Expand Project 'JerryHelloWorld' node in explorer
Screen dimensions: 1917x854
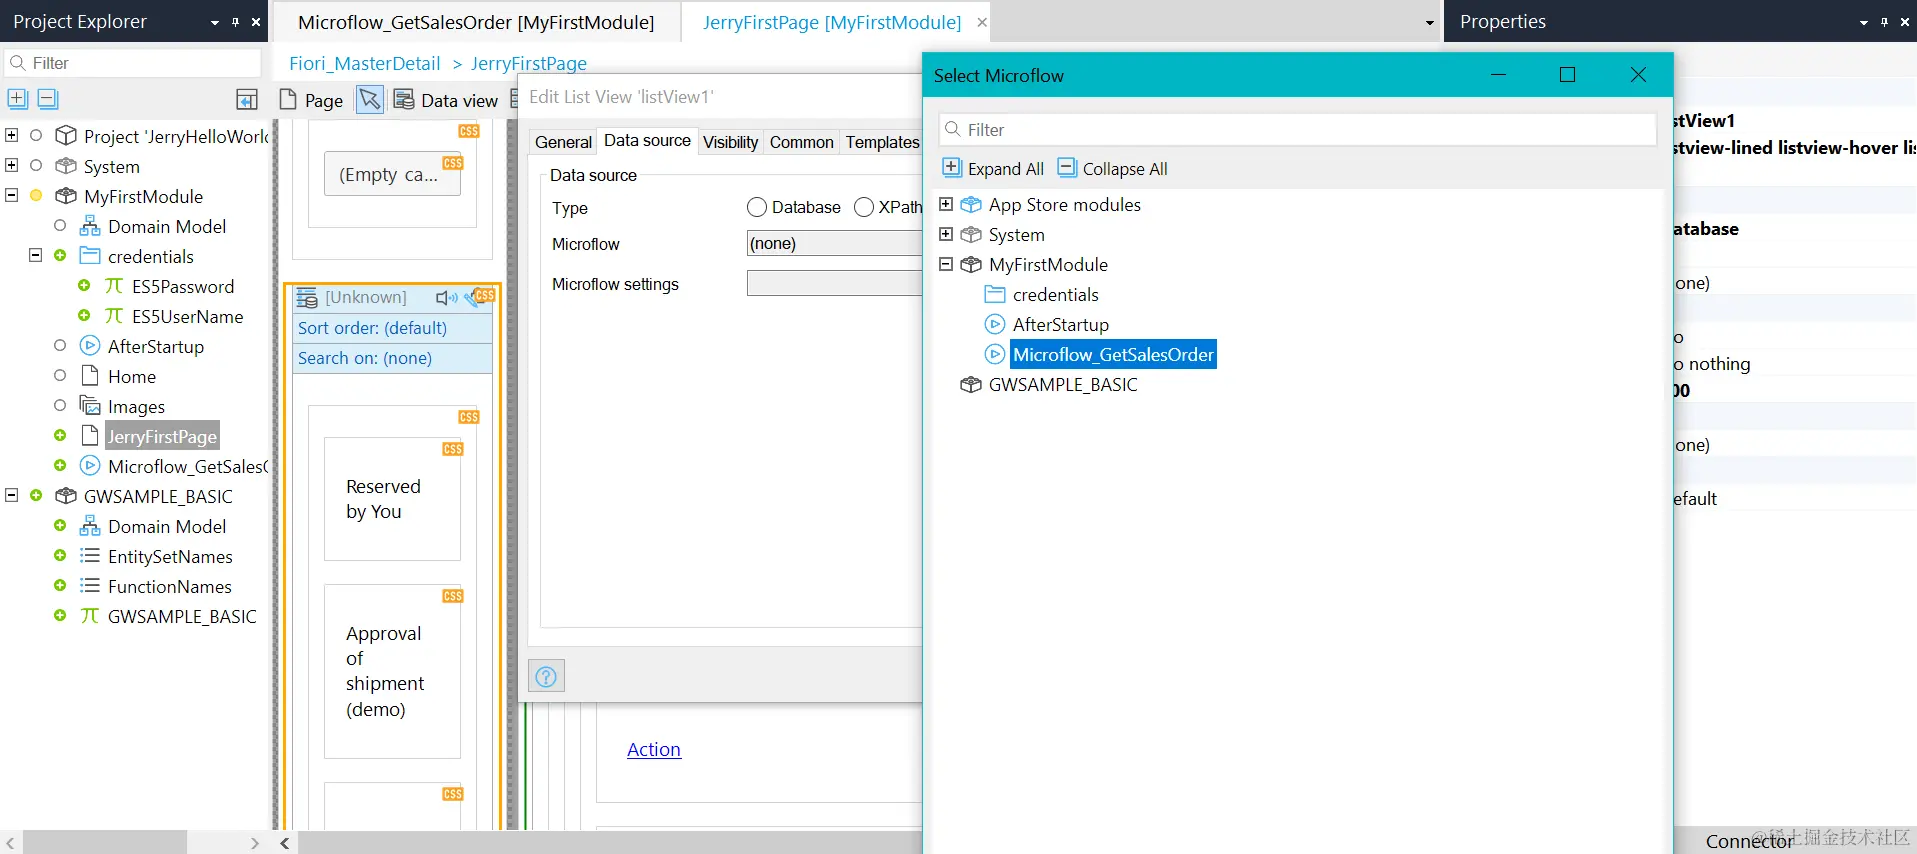pyautogui.click(x=12, y=135)
